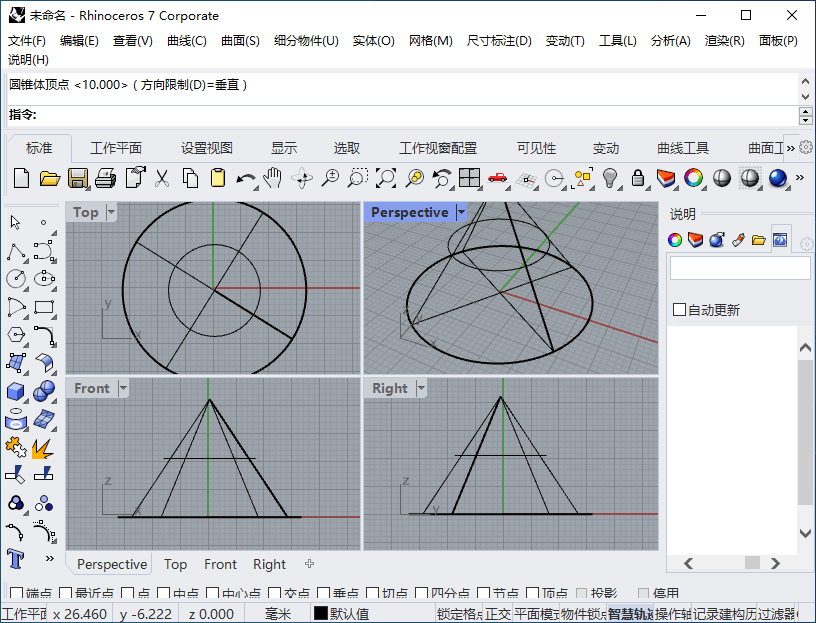The height and width of the screenshot is (623, 816).
Task: Switch to the 显示 toolbar tab
Action: click(x=284, y=148)
